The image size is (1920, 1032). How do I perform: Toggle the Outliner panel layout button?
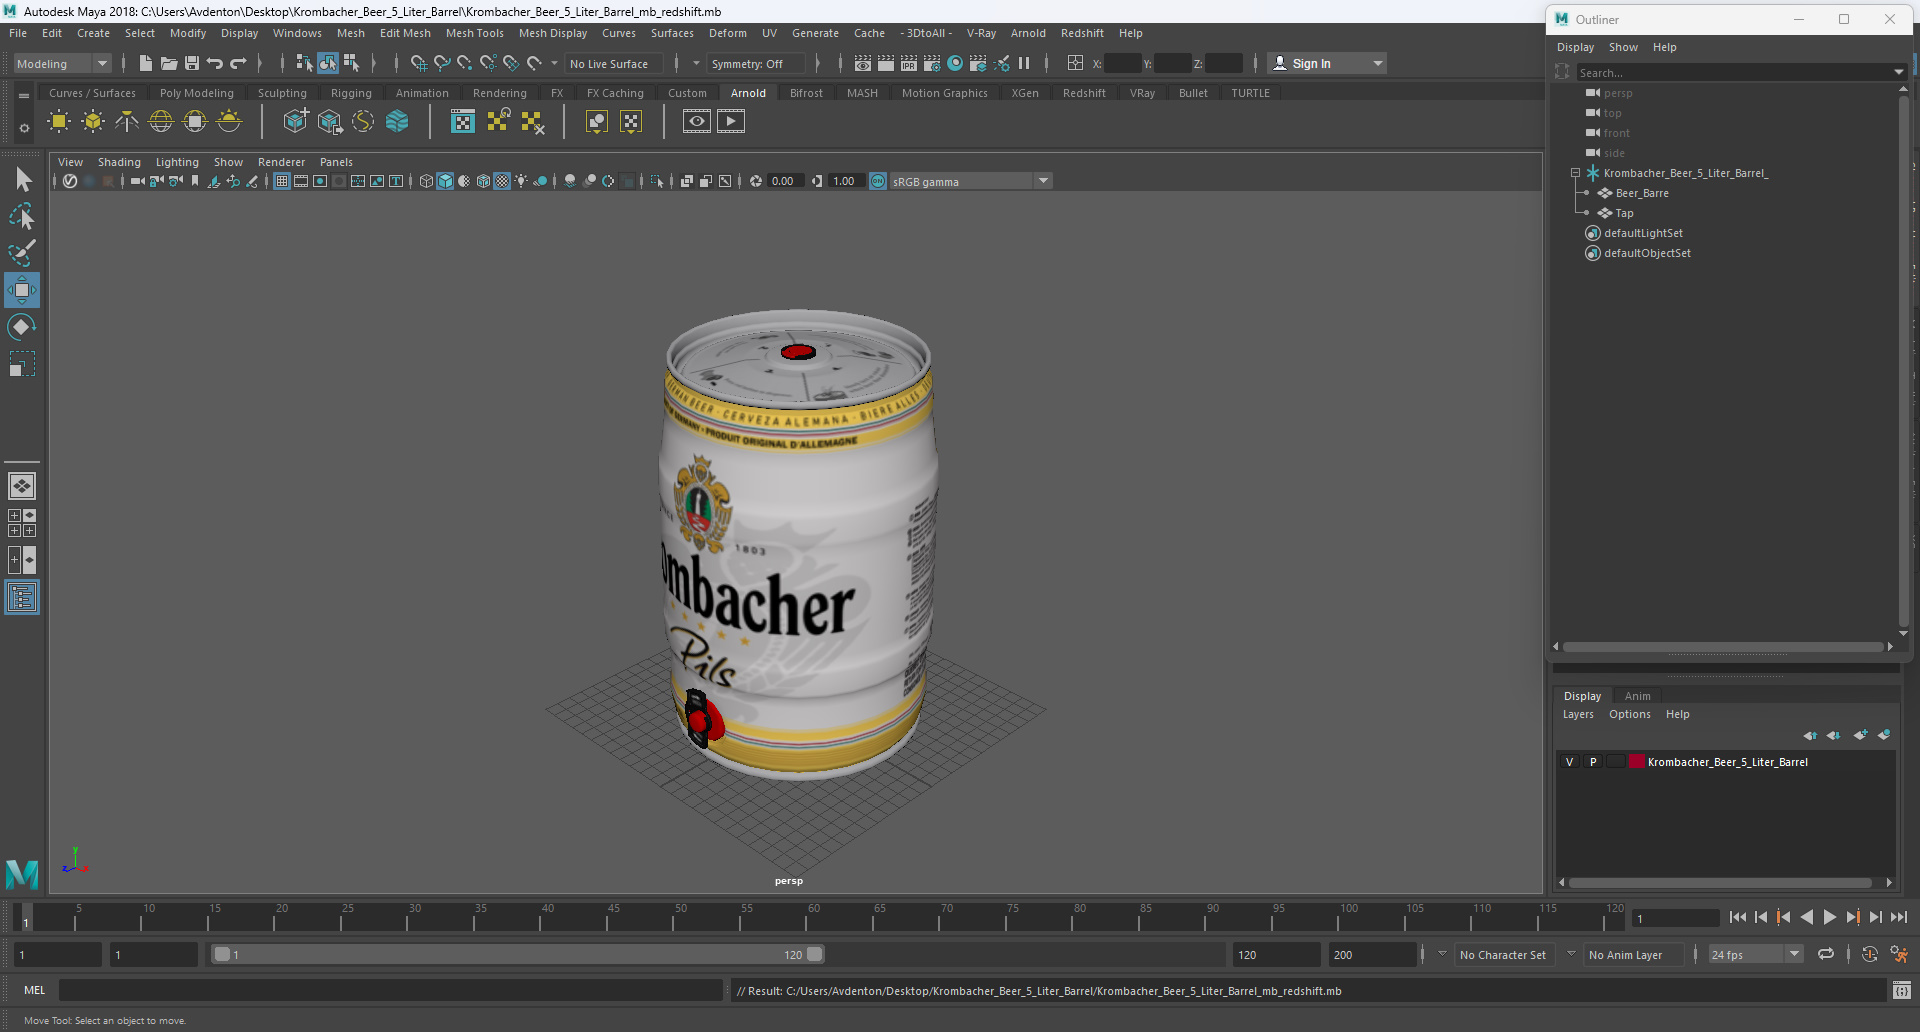[x=22, y=598]
